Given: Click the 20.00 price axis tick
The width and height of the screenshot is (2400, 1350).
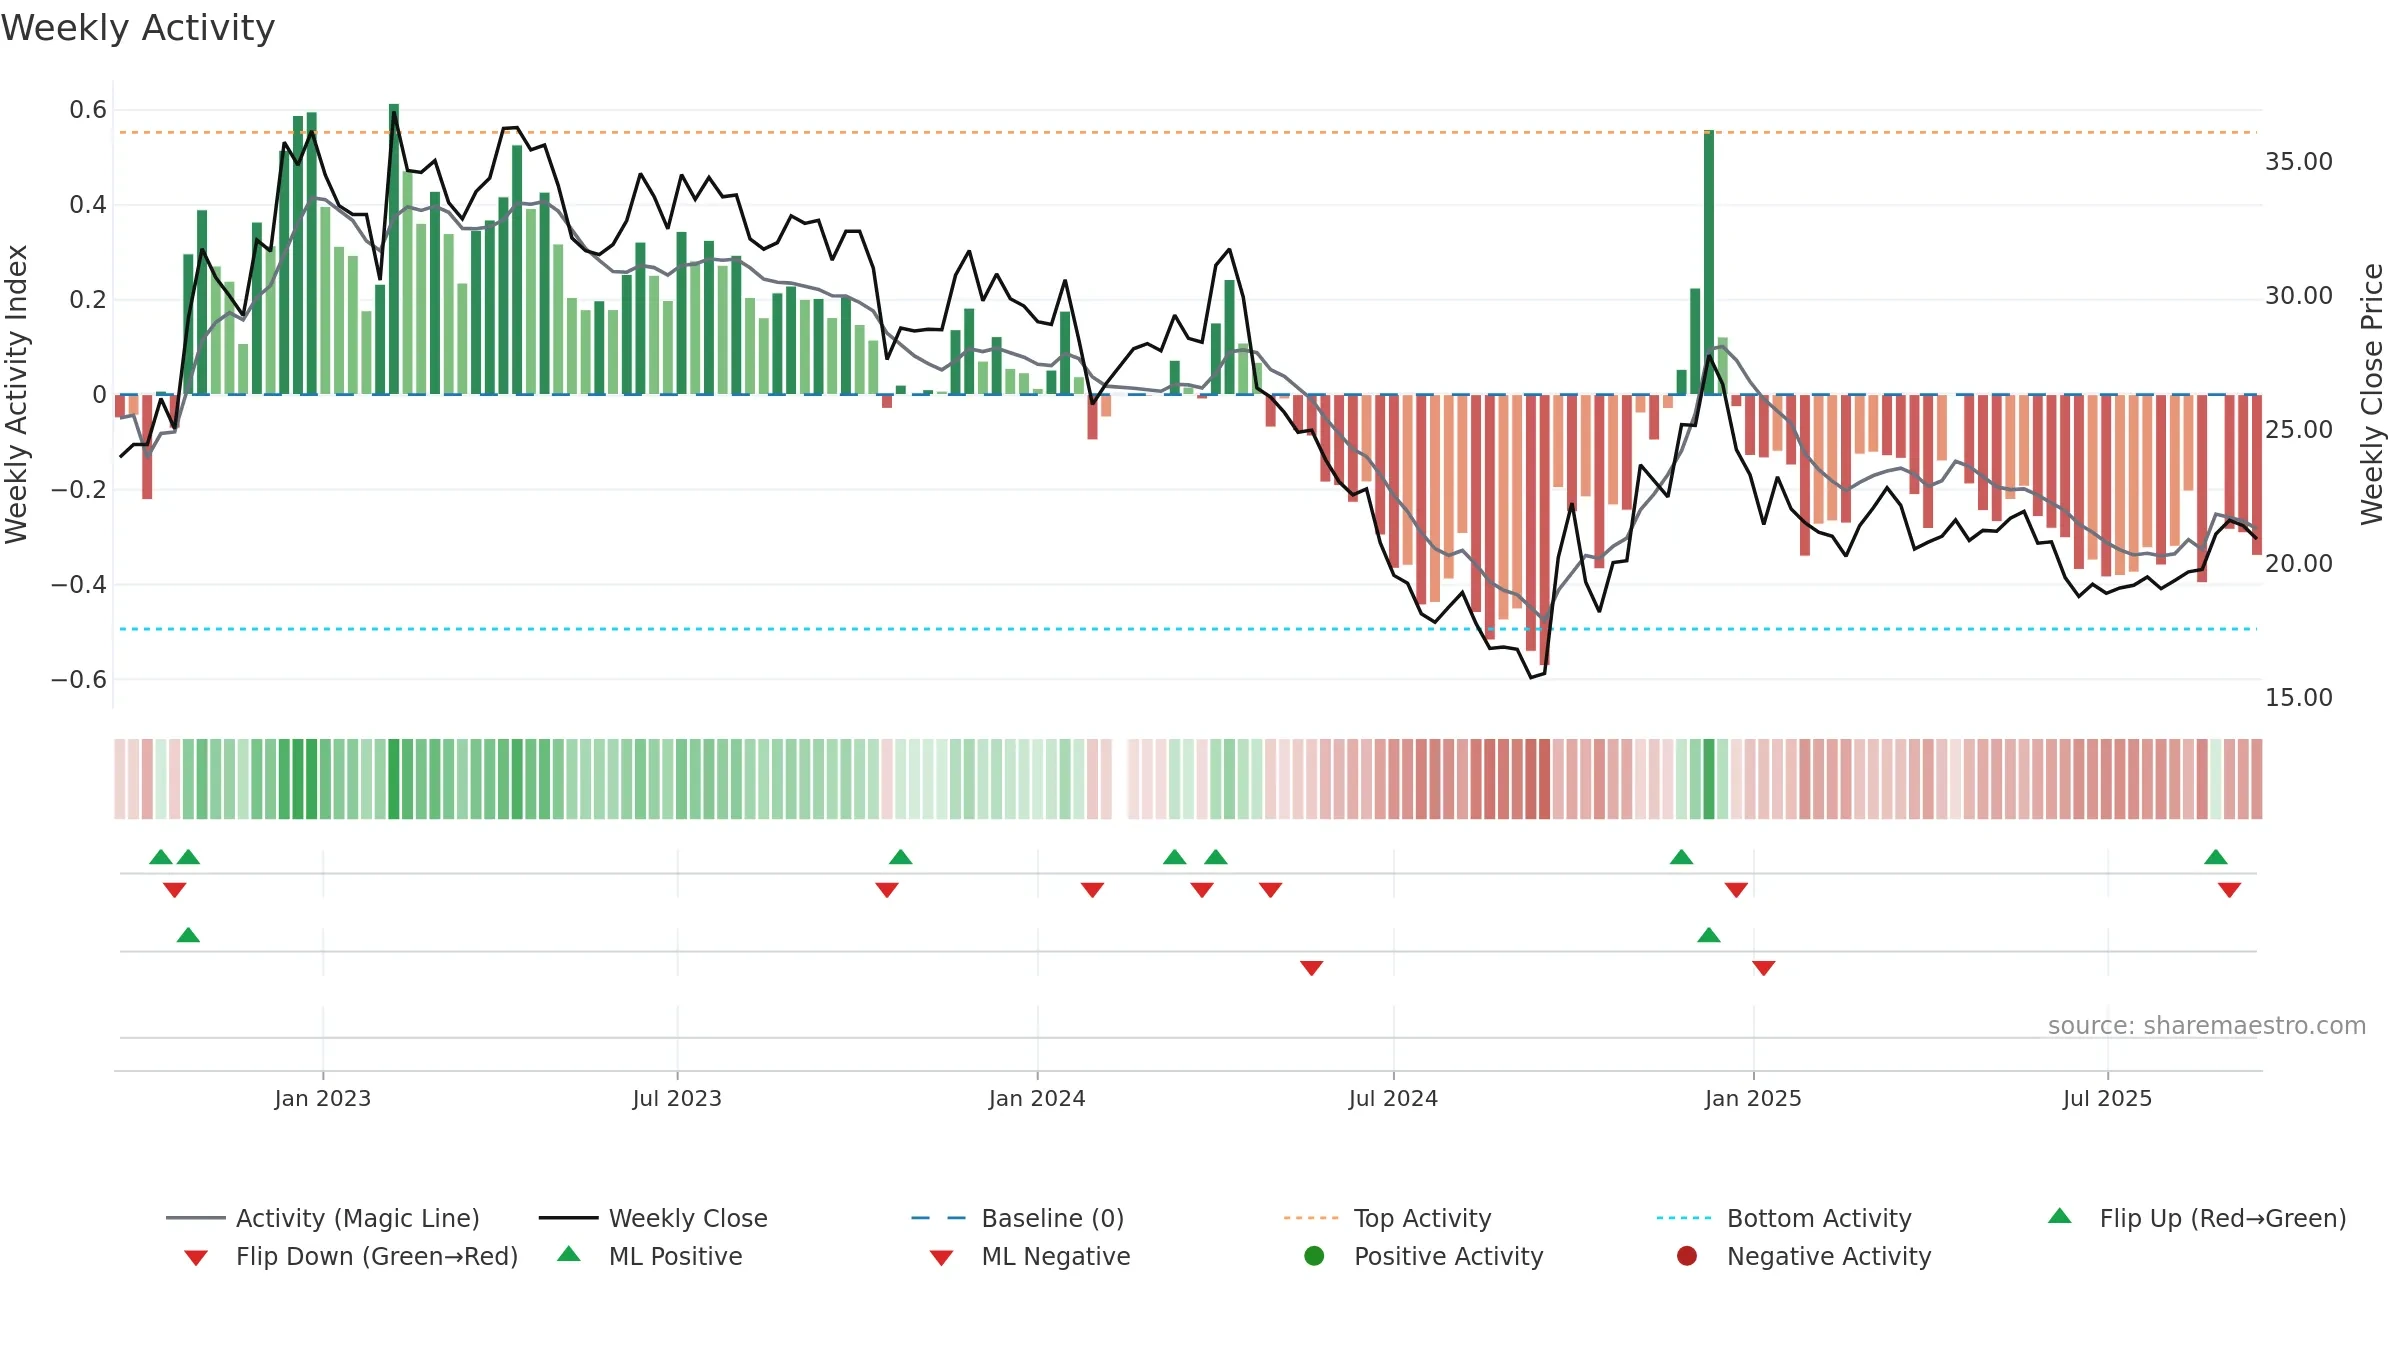Looking at the screenshot, I should pyautogui.click(x=2299, y=564).
